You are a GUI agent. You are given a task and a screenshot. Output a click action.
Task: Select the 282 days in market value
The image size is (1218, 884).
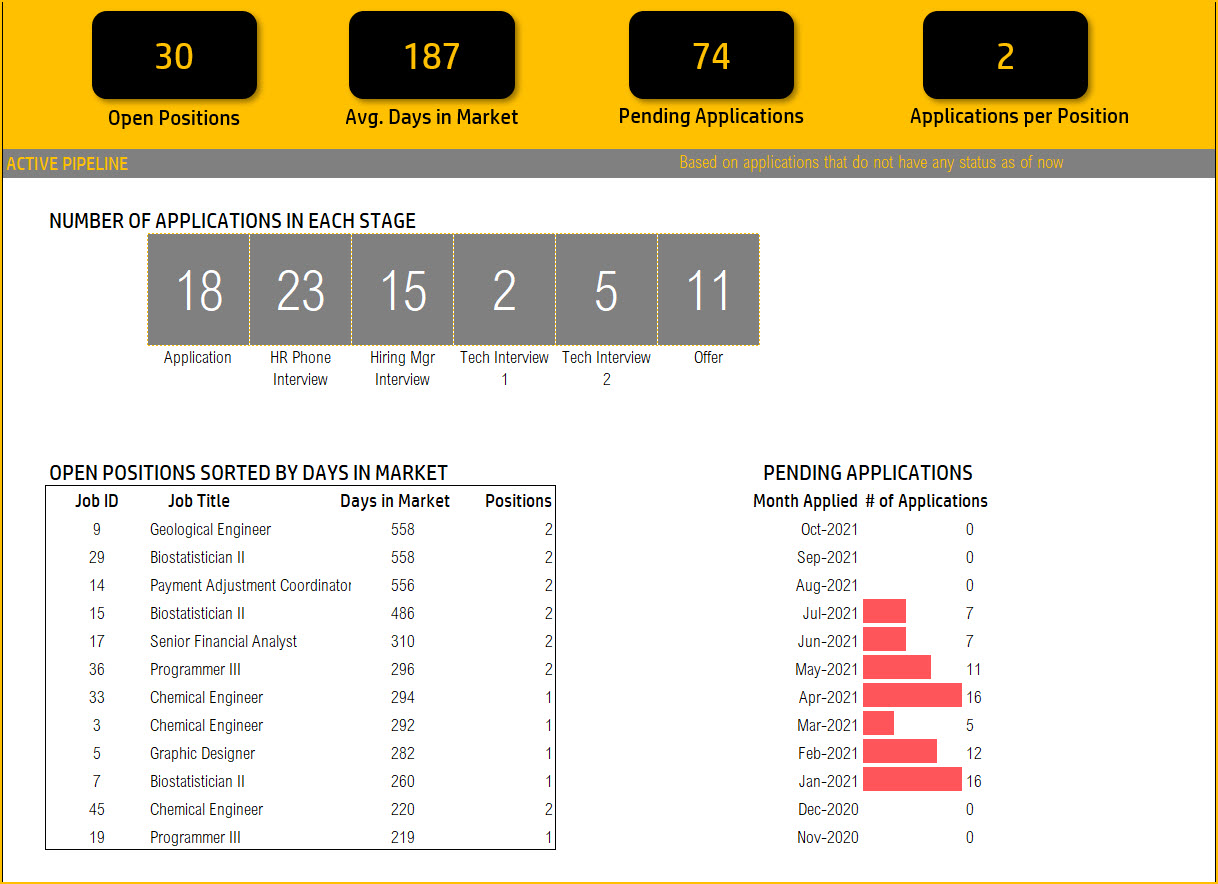403,753
